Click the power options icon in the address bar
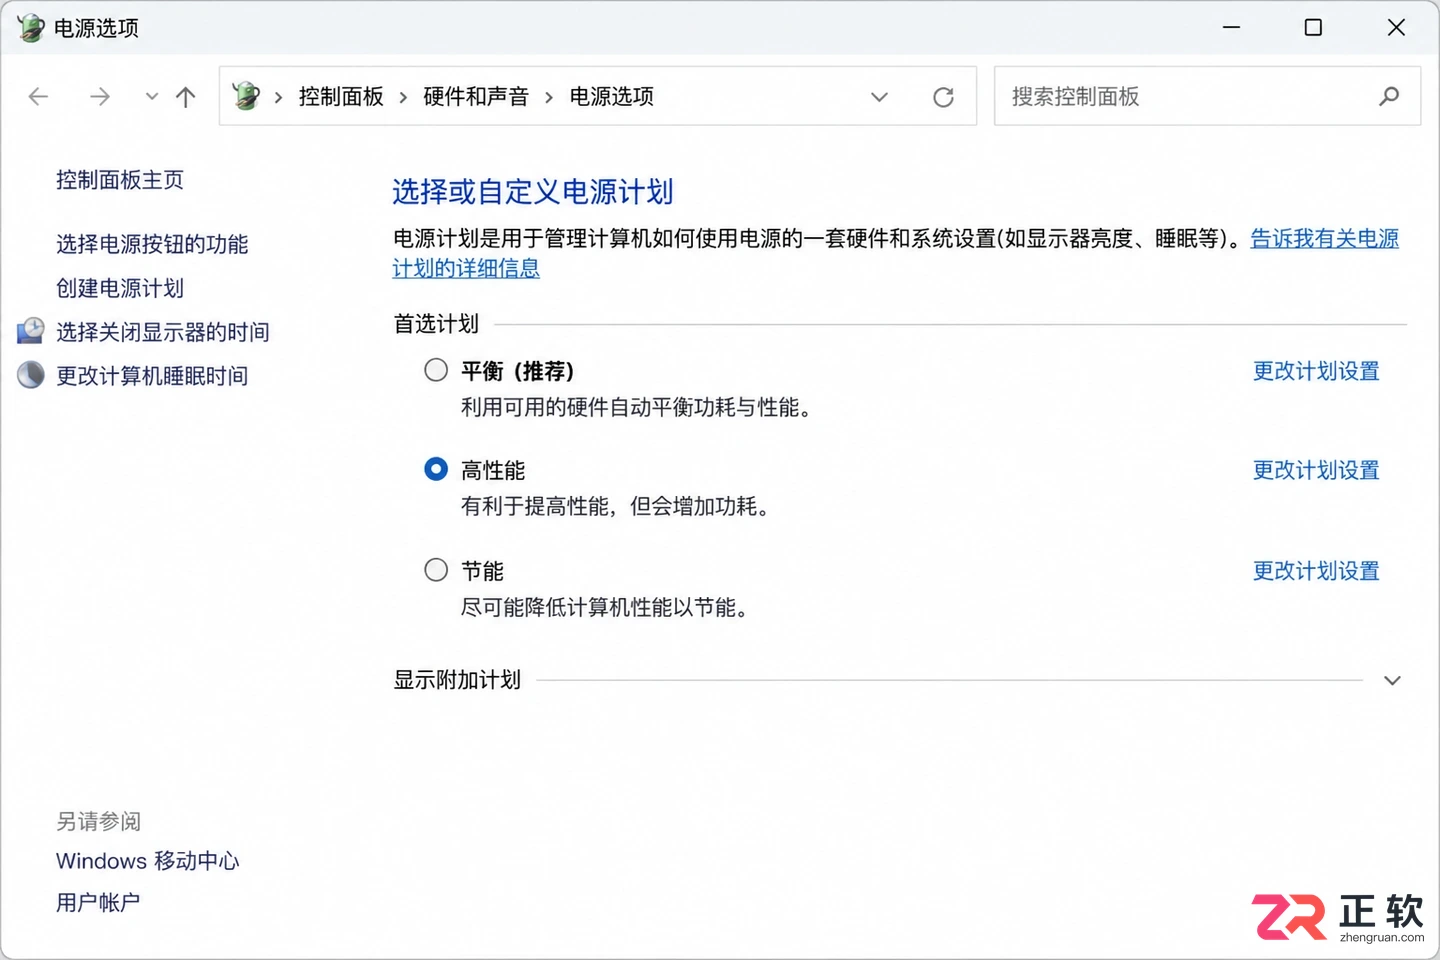1440x960 pixels. (x=246, y=96)
